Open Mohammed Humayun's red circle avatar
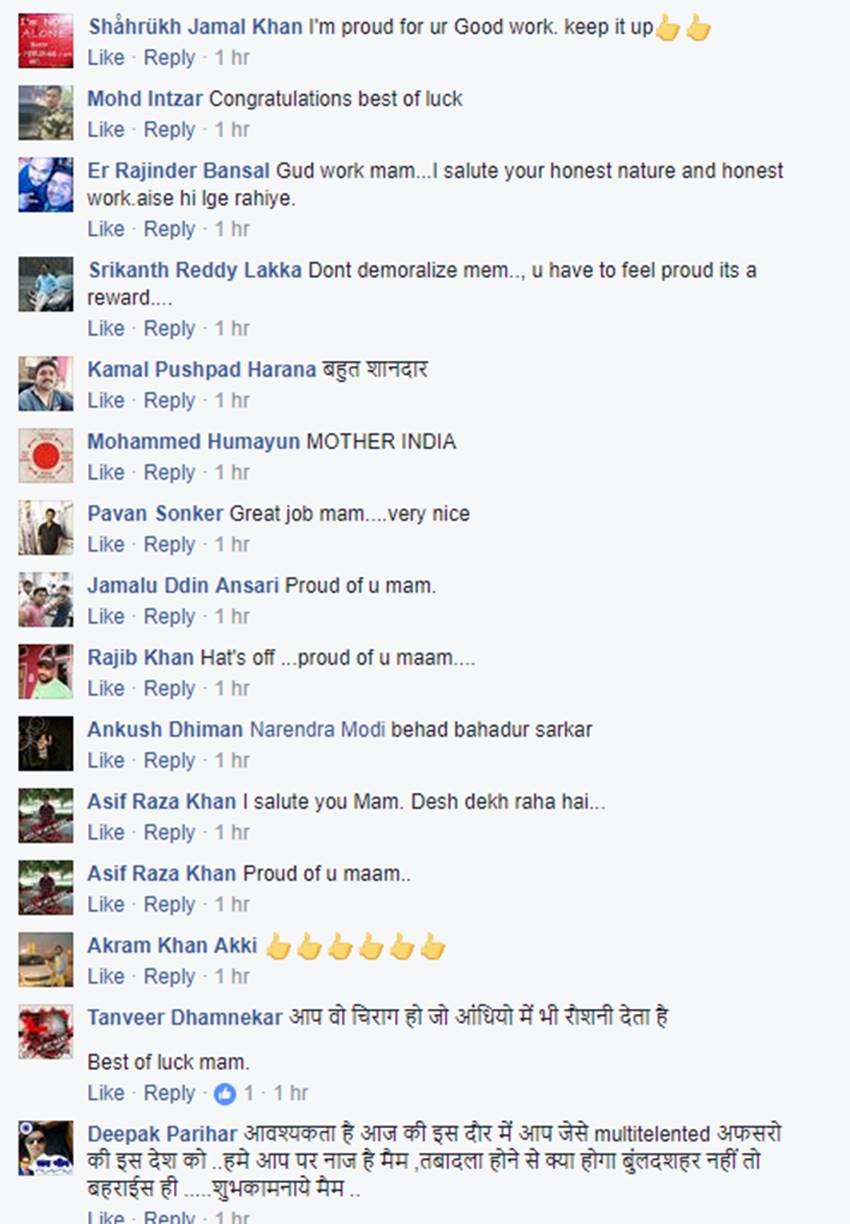850x1224 pixels. point(46,456)
